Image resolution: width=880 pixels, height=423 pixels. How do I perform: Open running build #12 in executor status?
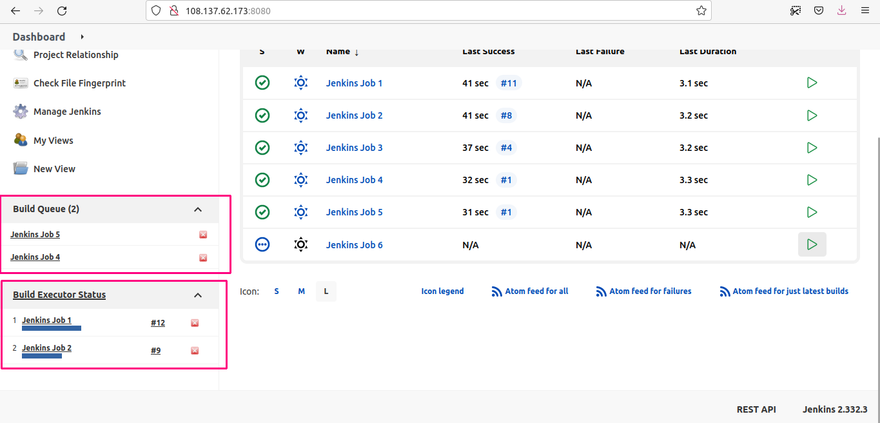tap(158, 323)
